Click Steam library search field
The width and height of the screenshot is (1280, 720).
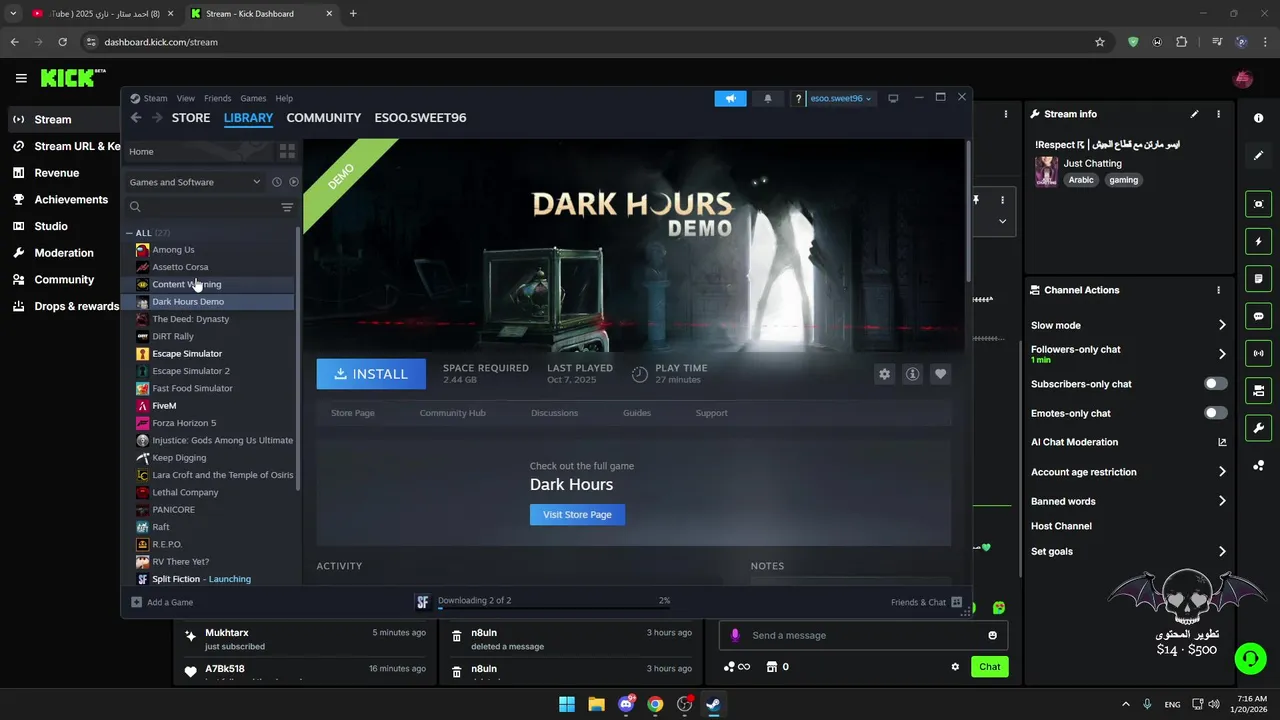click(x=205, y=207)
